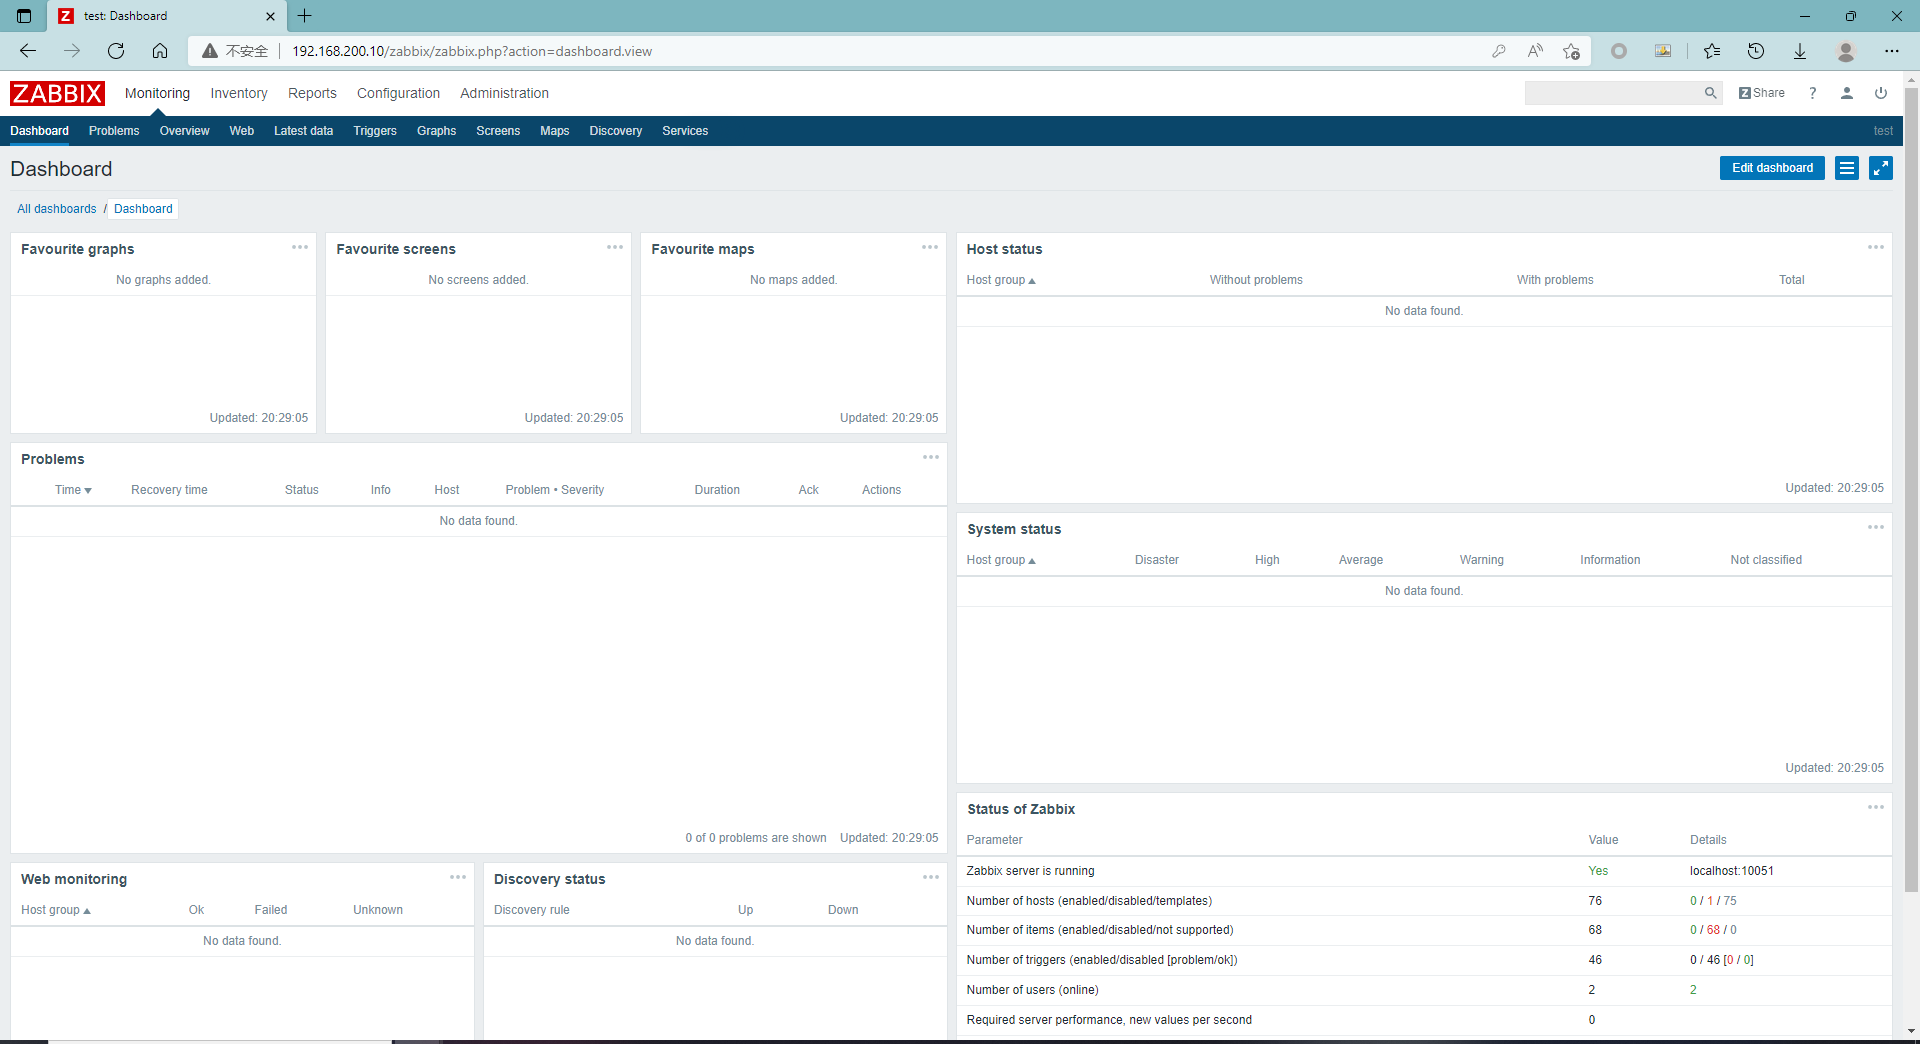The width and height of the screenshot is (1920, 1044).
Task: Open browser history icon
Action: pyautogui.click(x=1756, y=51)
